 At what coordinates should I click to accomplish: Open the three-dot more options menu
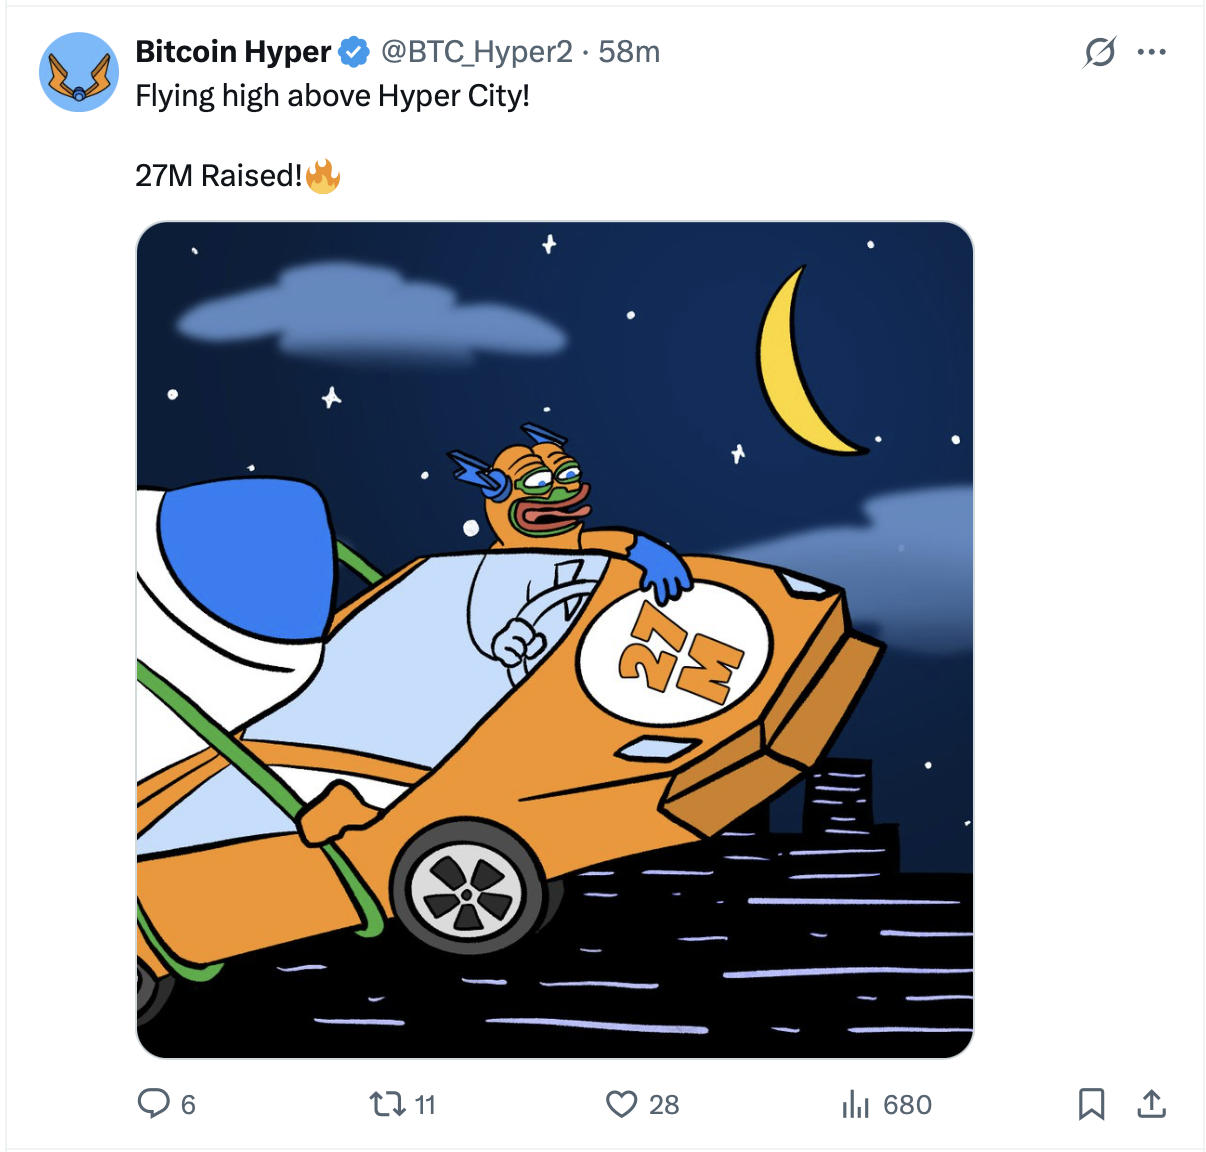[x=1151, y=52]
